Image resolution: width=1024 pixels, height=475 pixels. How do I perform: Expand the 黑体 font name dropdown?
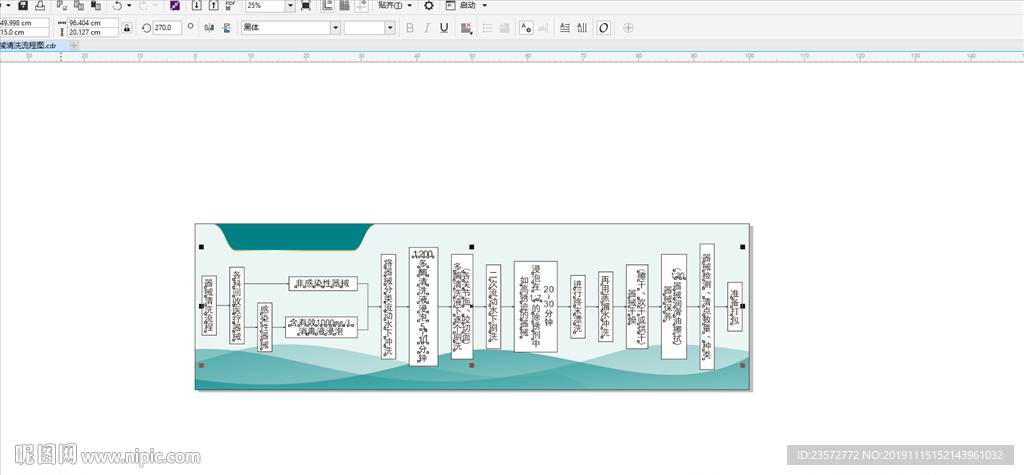(x=334, y=28)
